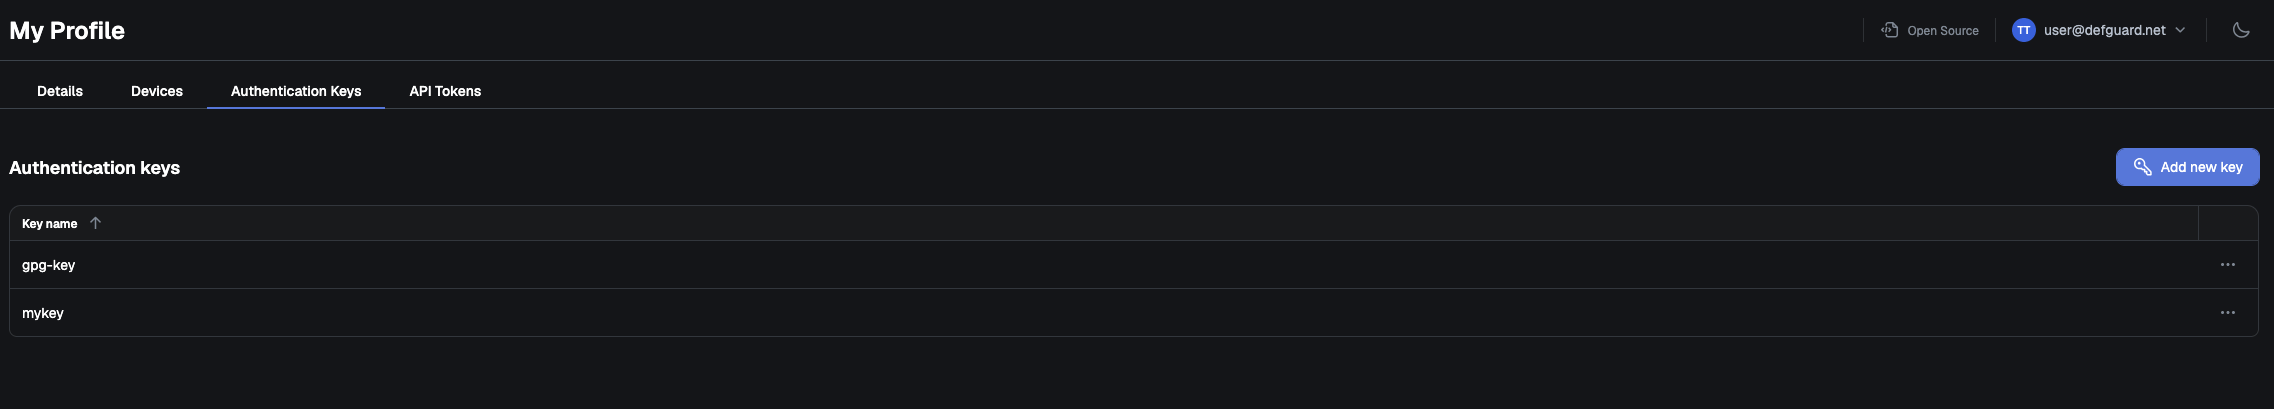This screenshot has height=409, width=2274.
Task: Click the Open Source license icon
Action: [1889, 30]
